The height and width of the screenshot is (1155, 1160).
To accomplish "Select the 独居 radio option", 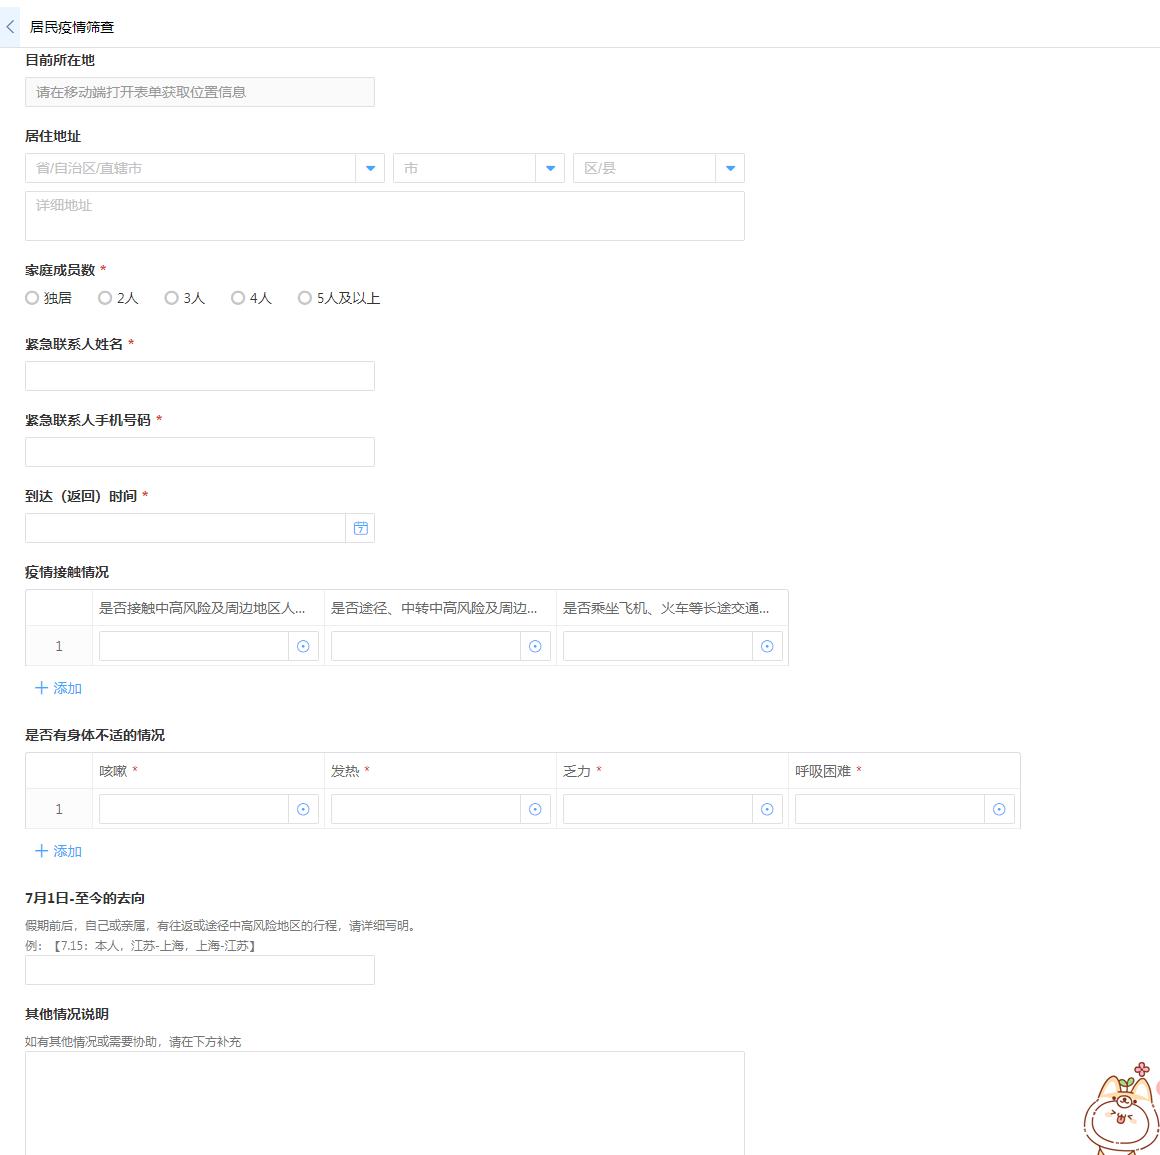I will coord(31,297).
